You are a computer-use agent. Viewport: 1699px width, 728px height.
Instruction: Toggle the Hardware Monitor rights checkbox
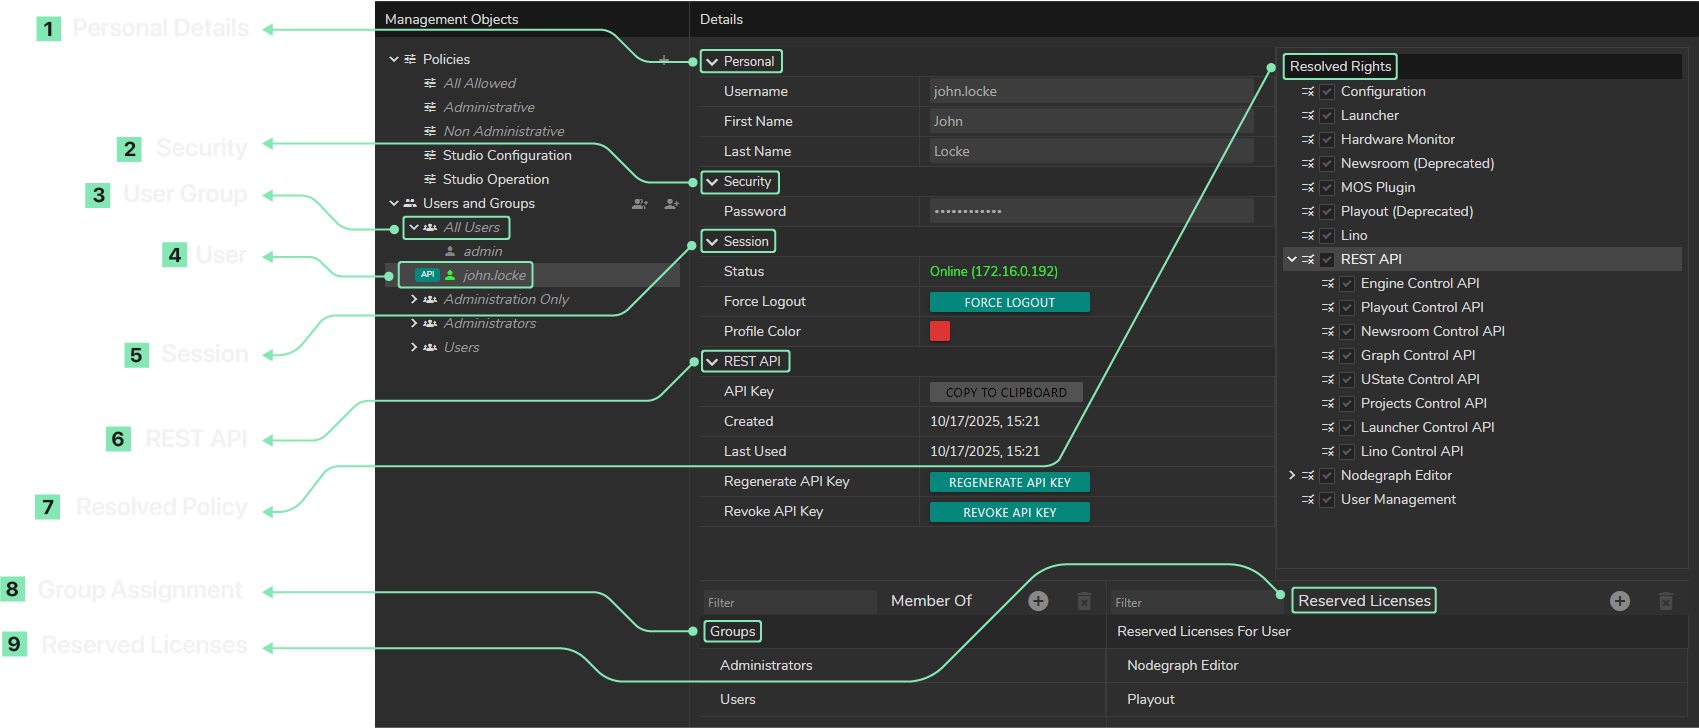coord(1327,140)
